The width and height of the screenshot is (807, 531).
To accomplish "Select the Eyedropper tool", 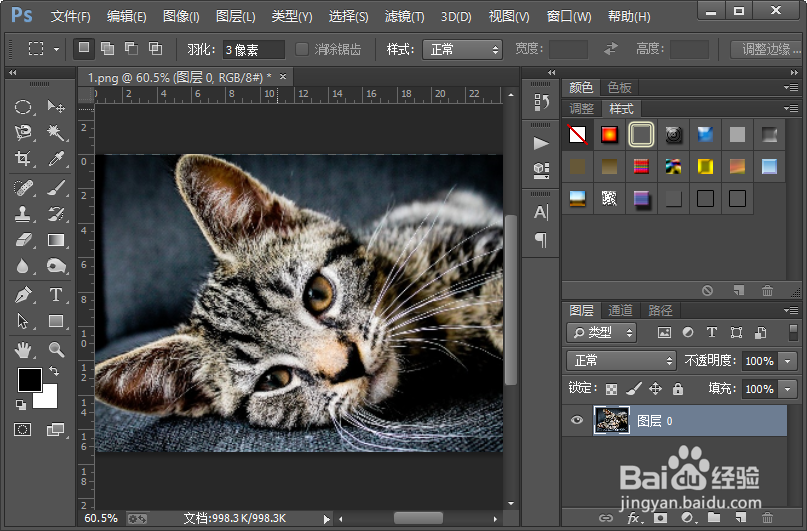I will coord(56,158).
